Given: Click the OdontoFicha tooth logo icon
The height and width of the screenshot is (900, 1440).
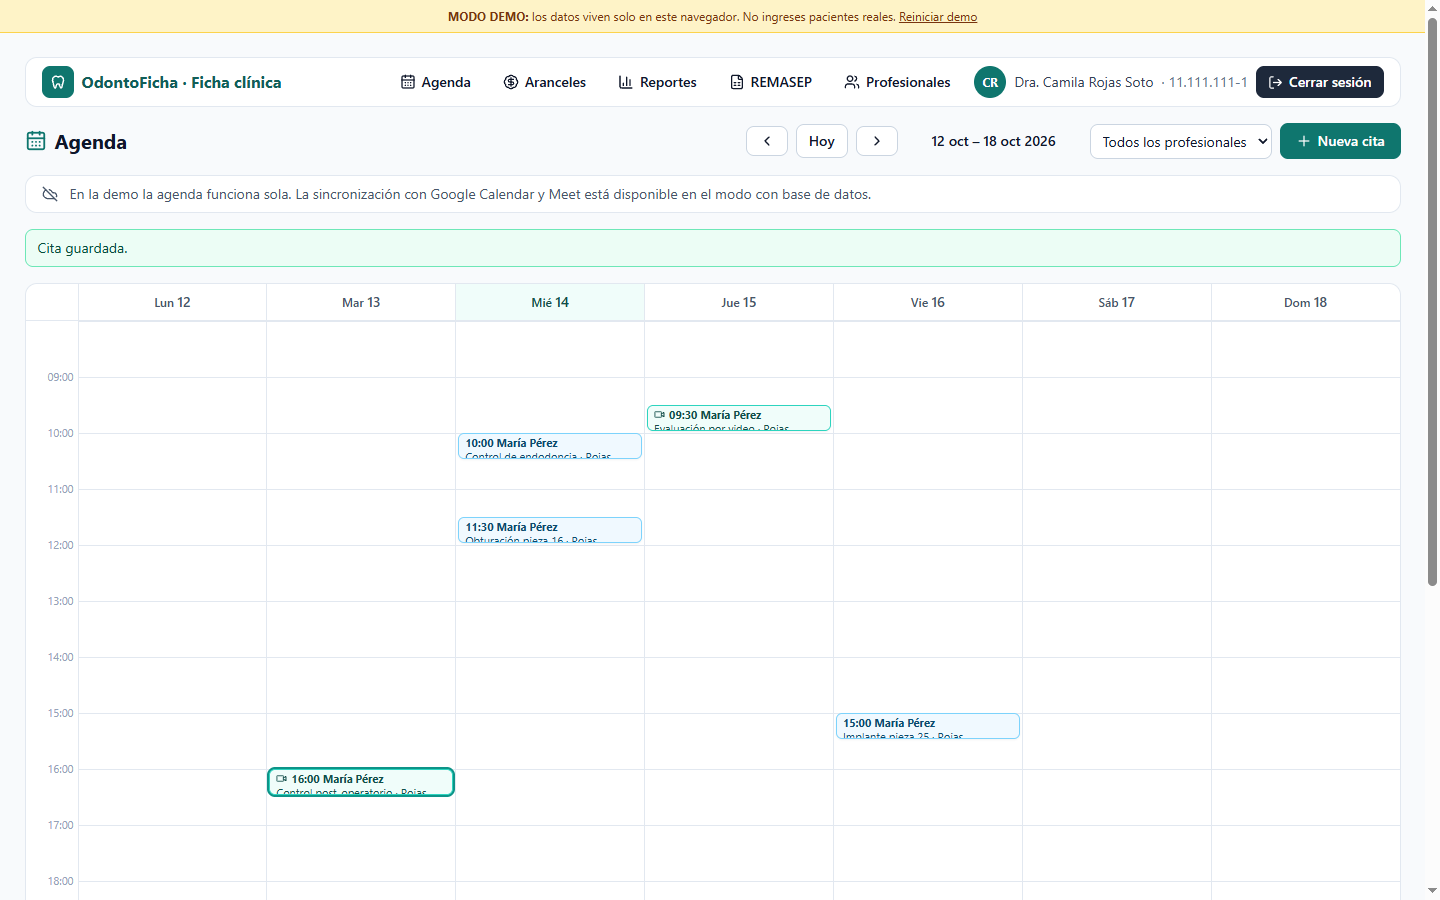Looking at the screenshot, I should [x=58, y=82].
